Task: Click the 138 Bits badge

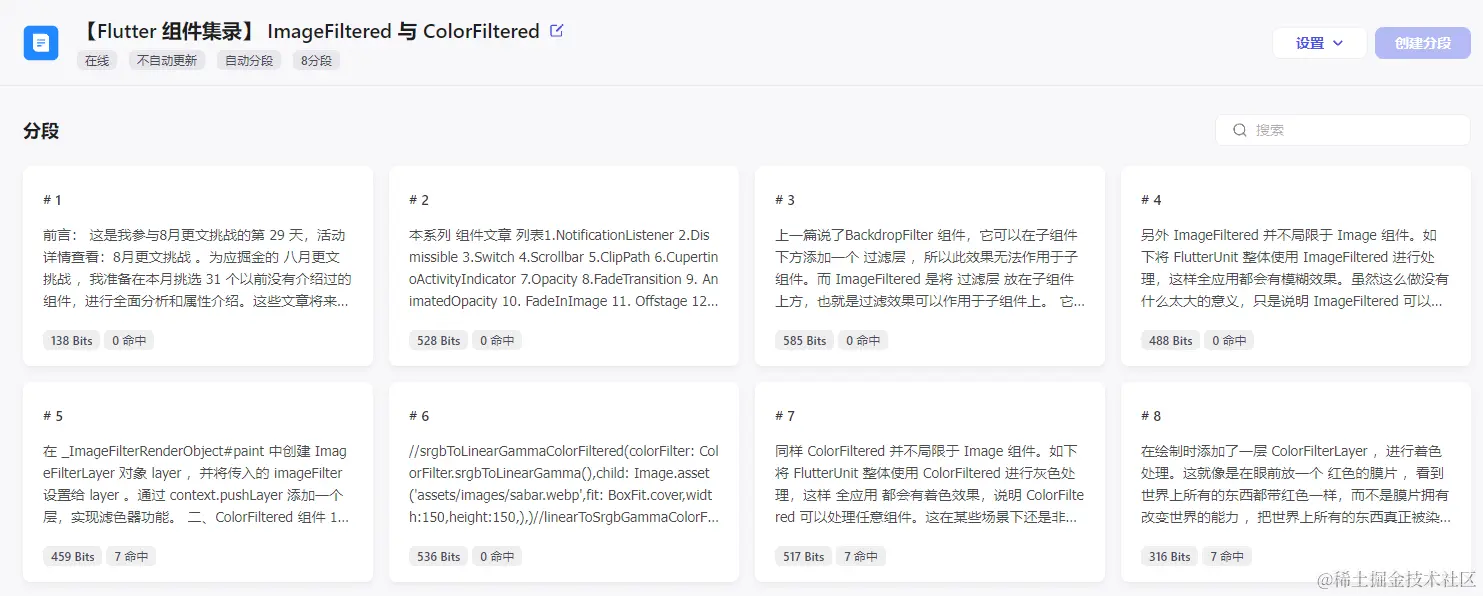Action: (71, 340)
